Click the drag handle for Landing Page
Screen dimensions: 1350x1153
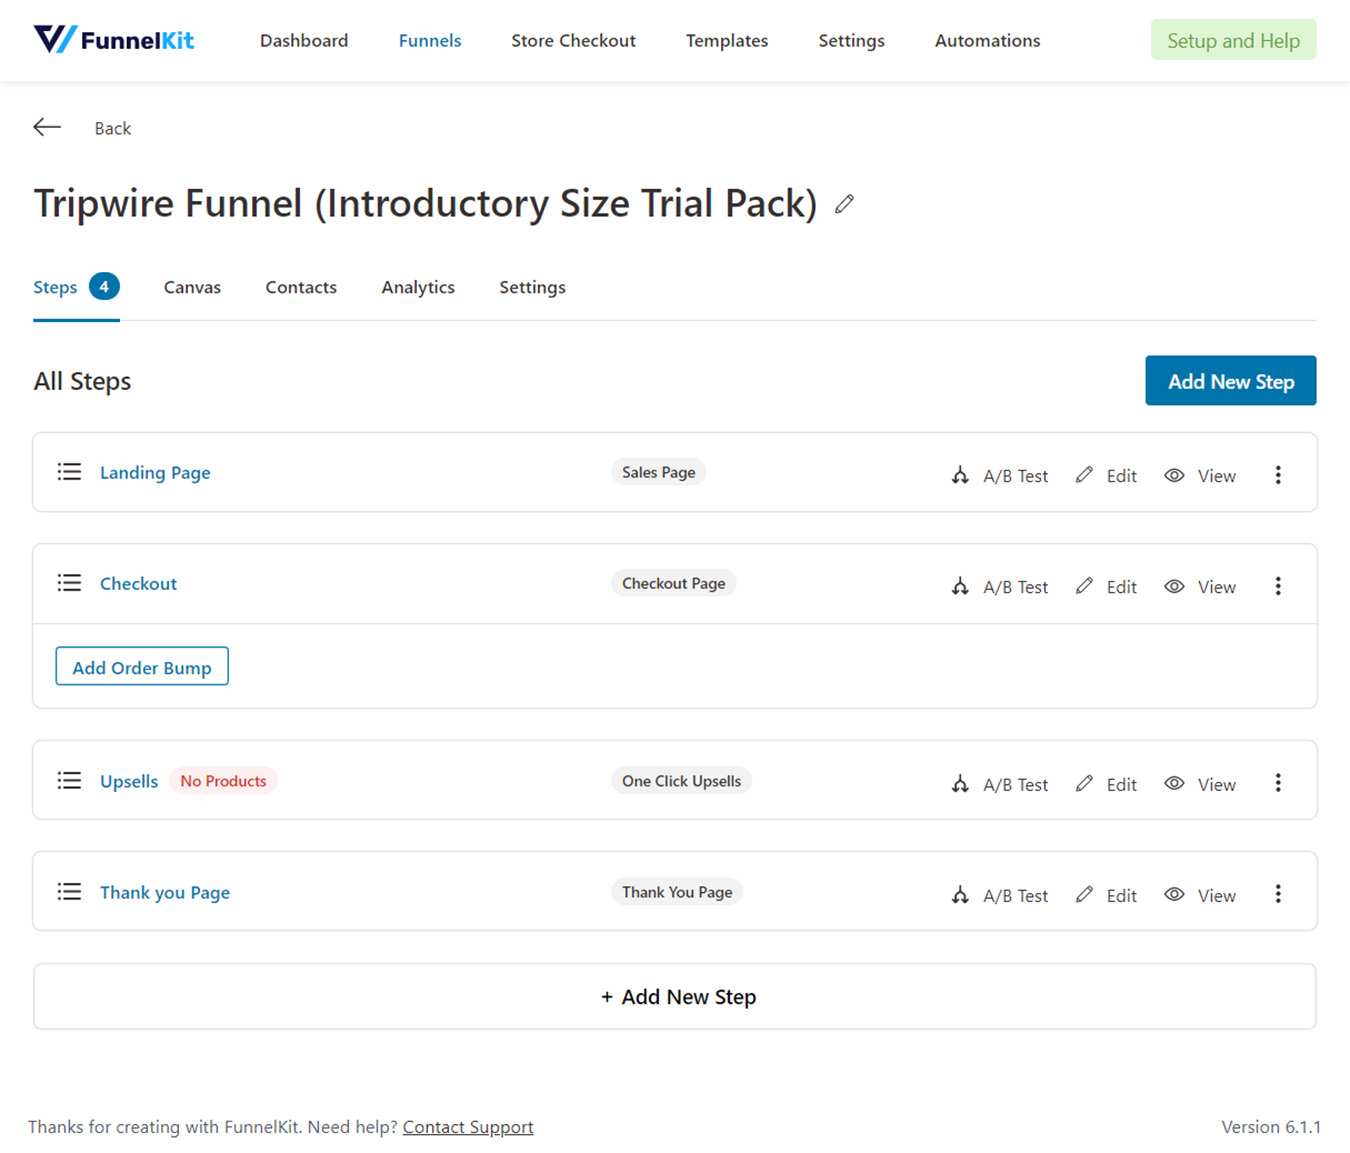tap(69, 472)
